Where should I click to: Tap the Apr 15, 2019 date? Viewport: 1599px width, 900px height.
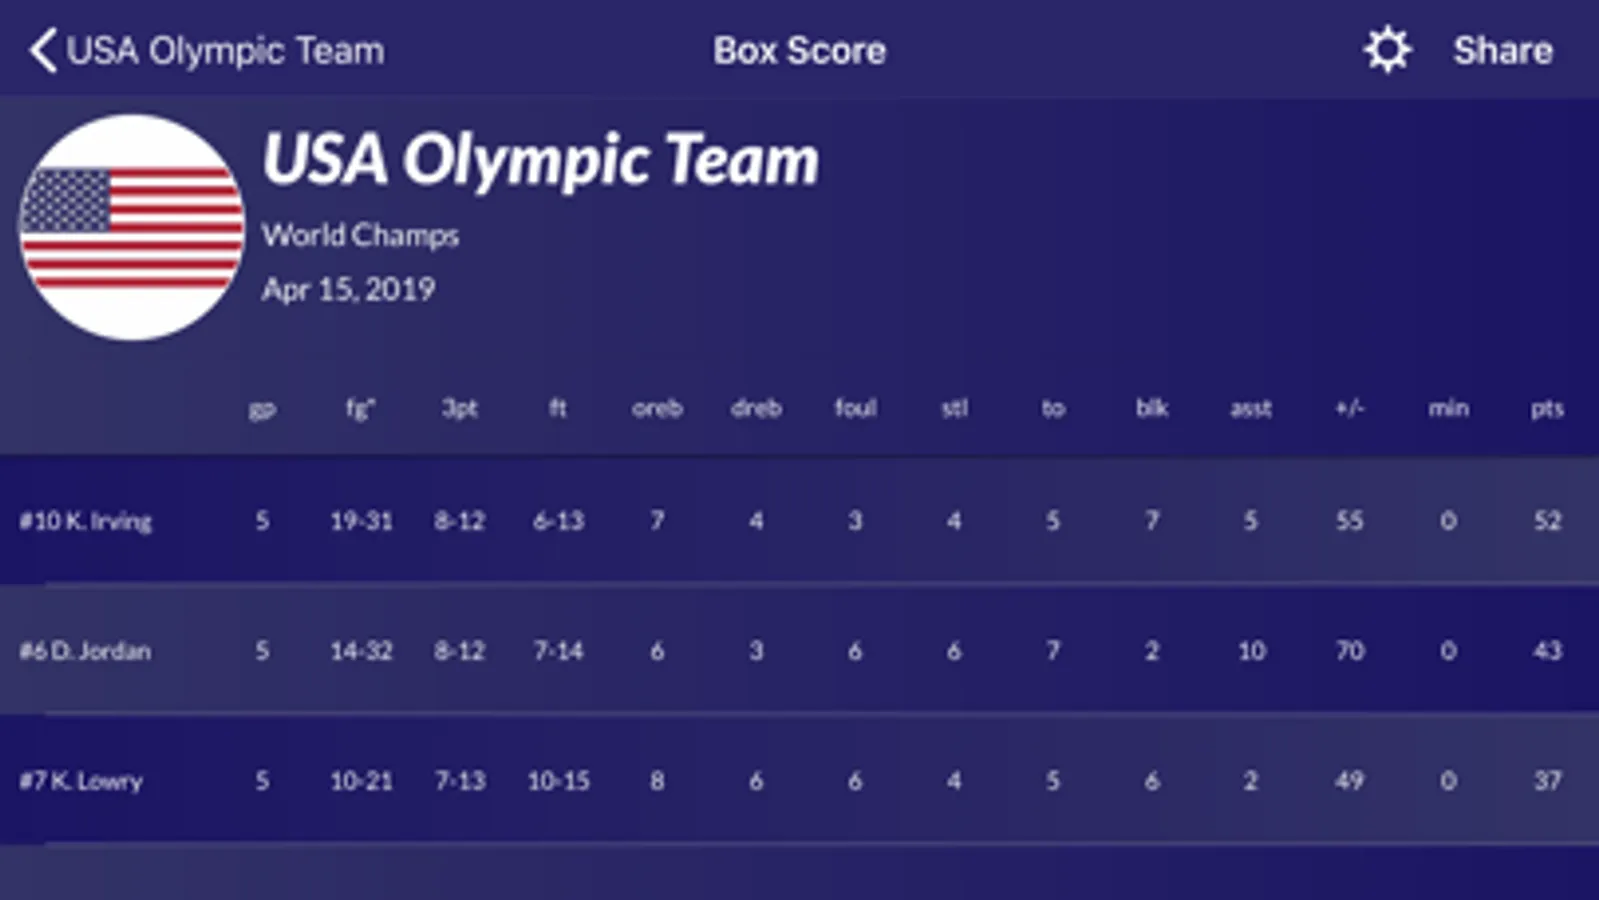pyautogui.click(x=348, y=290)
